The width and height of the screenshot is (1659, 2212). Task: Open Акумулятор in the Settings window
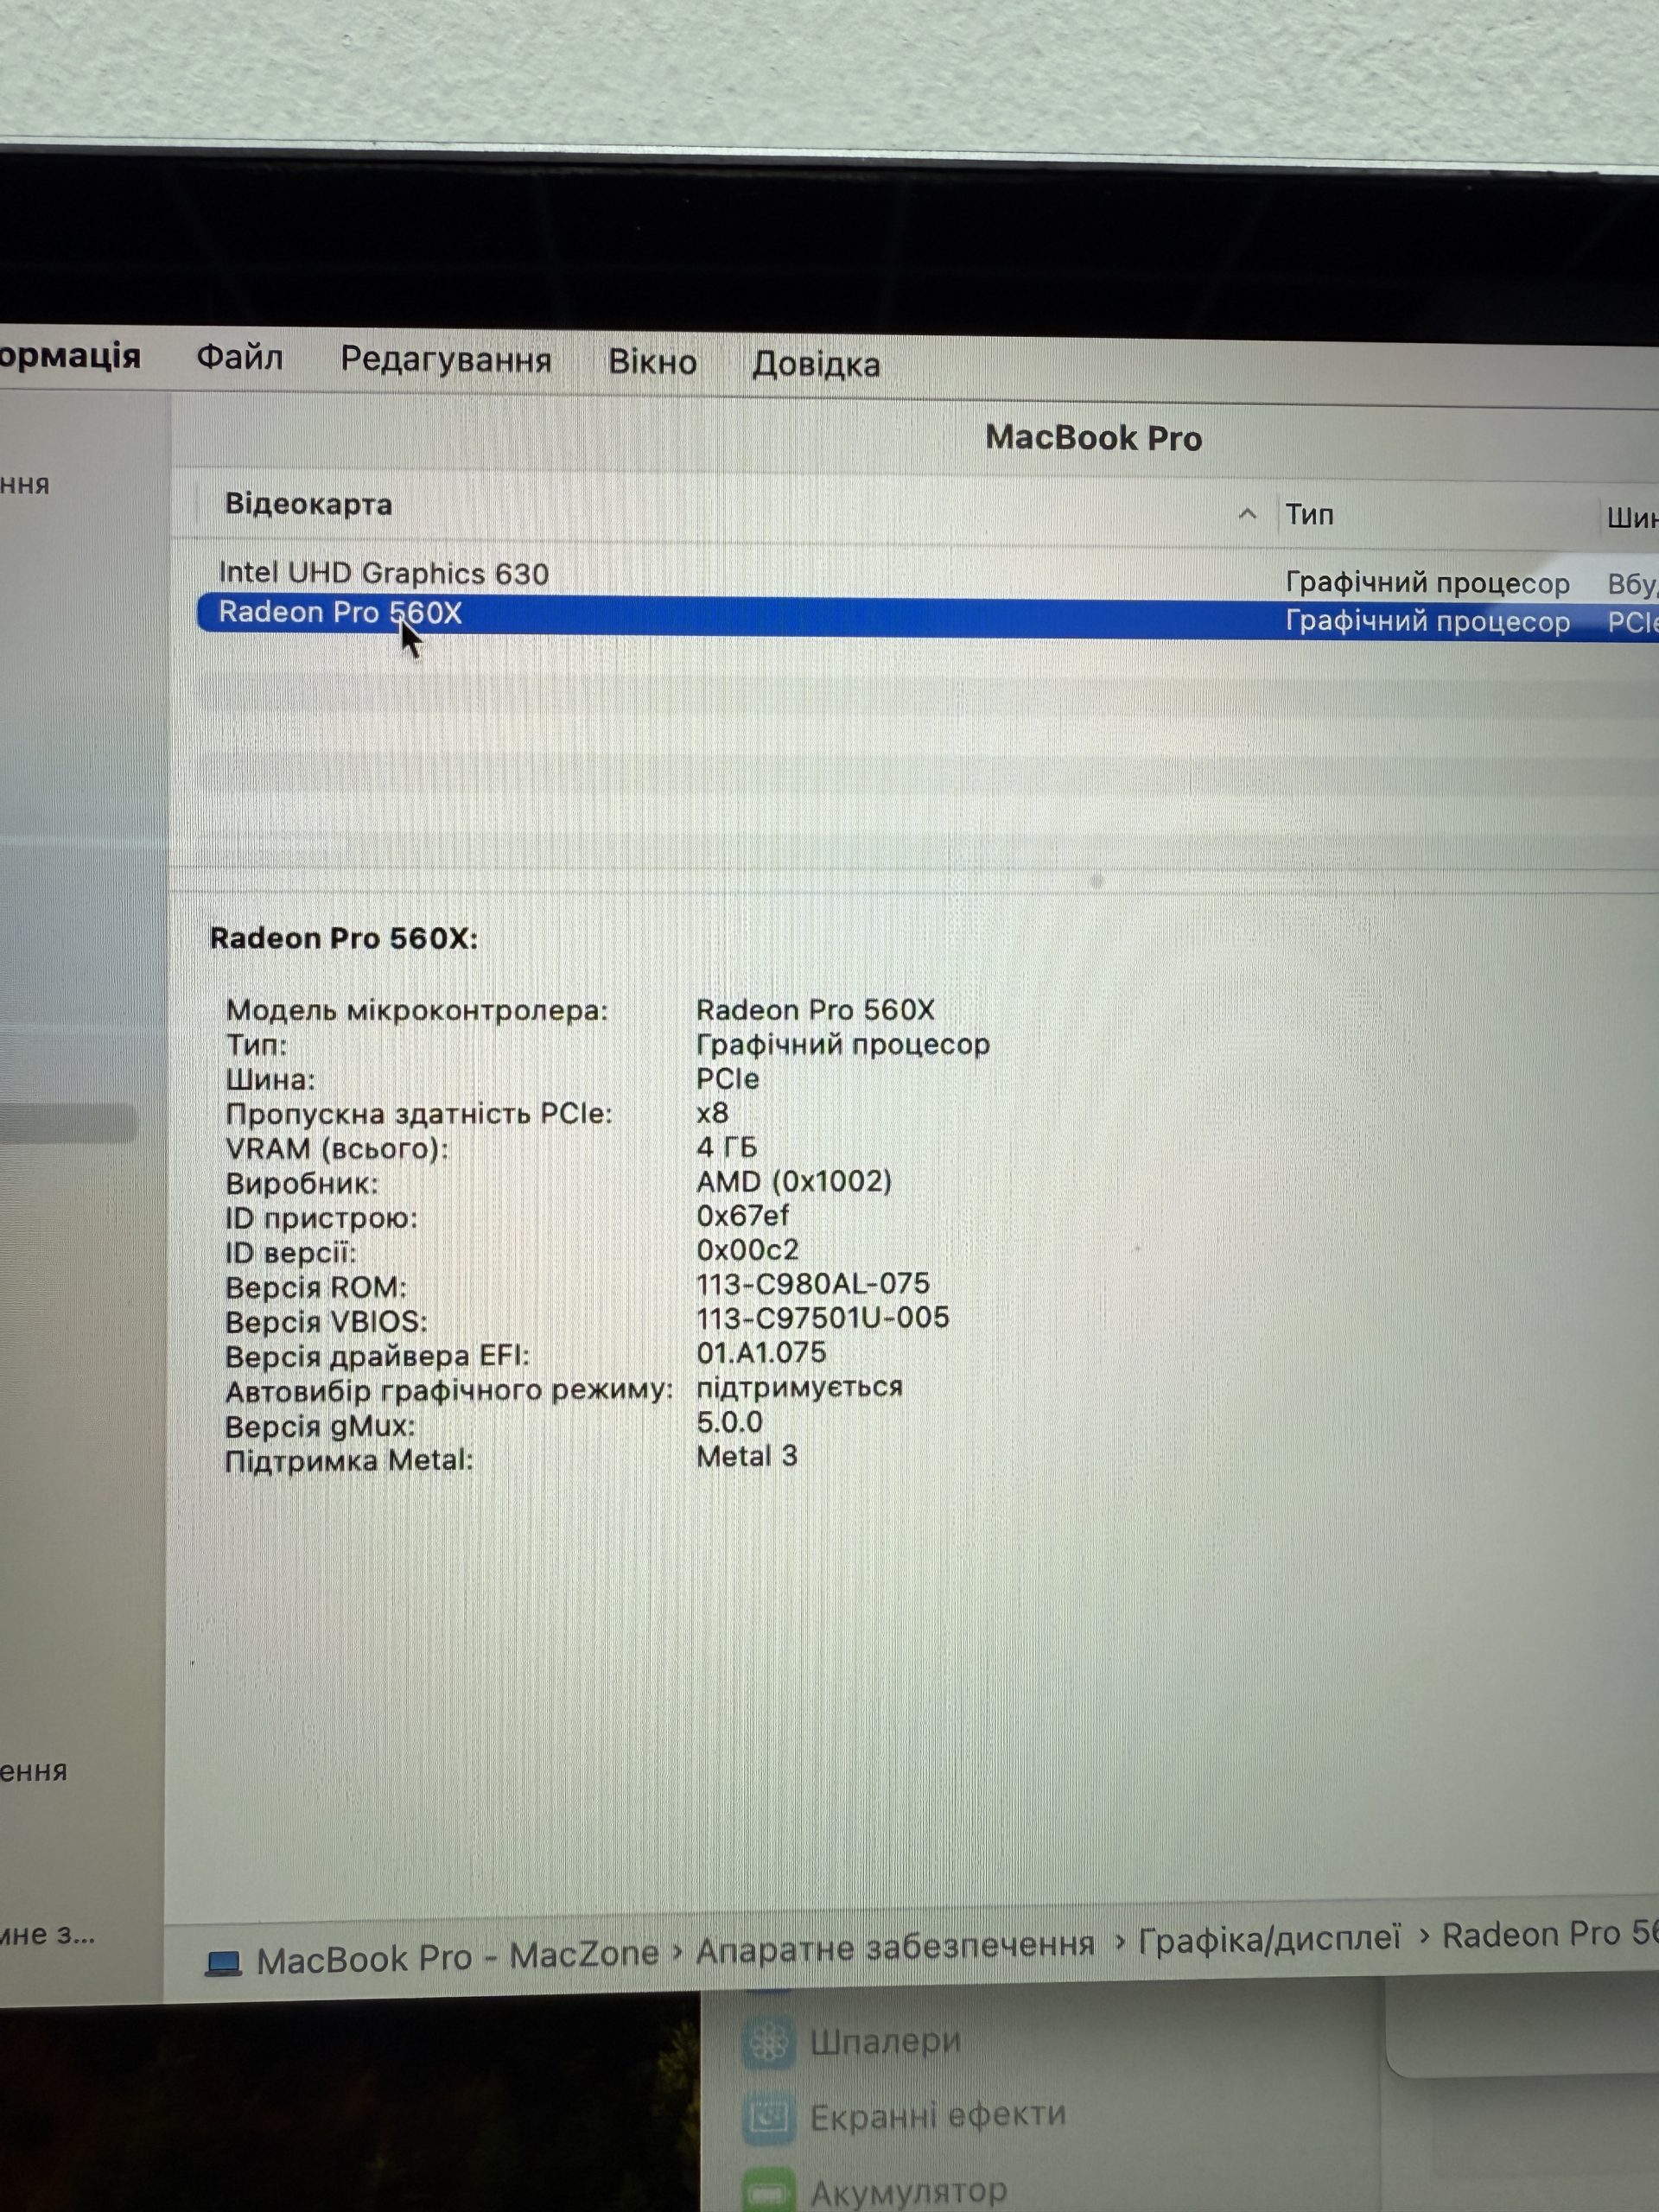click(x=908, y=2192)
